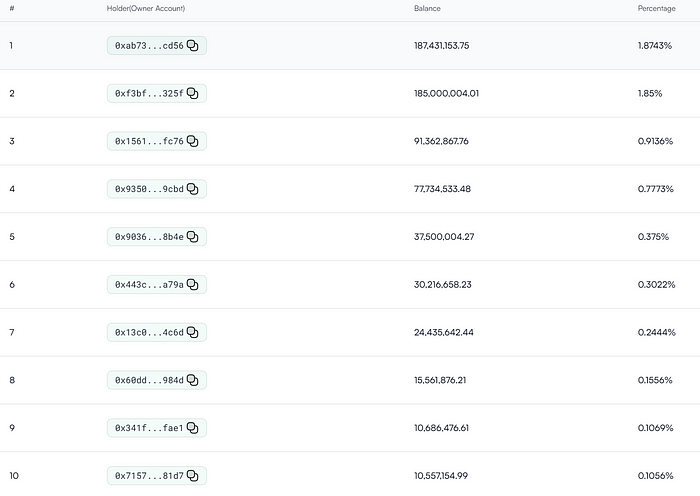Copy holder address 0x9350...9cbd
The height and width of the screenshot is (496, 700).
click(194, 189)
